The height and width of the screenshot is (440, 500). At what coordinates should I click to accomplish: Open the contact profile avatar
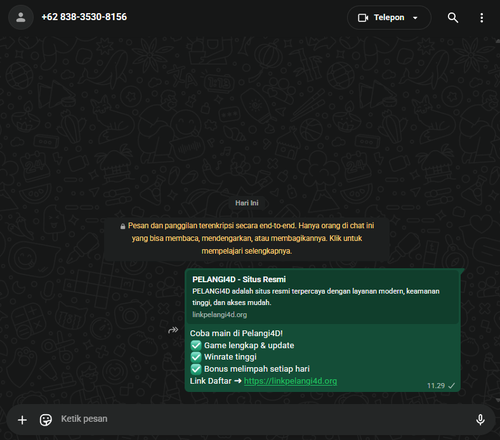pos(21,17)
